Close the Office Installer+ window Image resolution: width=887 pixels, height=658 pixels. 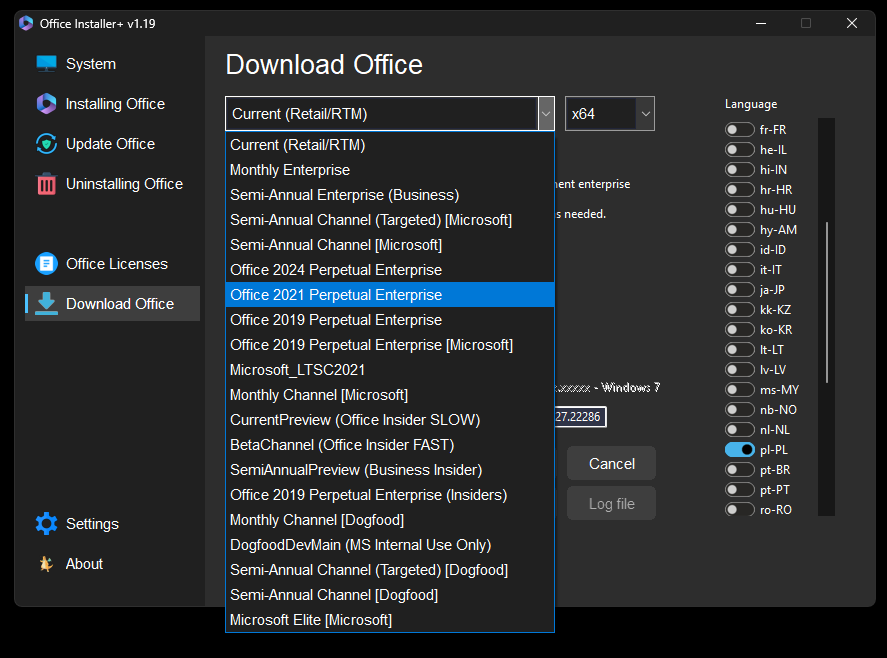pyautogui.click(x=852, y=23)
